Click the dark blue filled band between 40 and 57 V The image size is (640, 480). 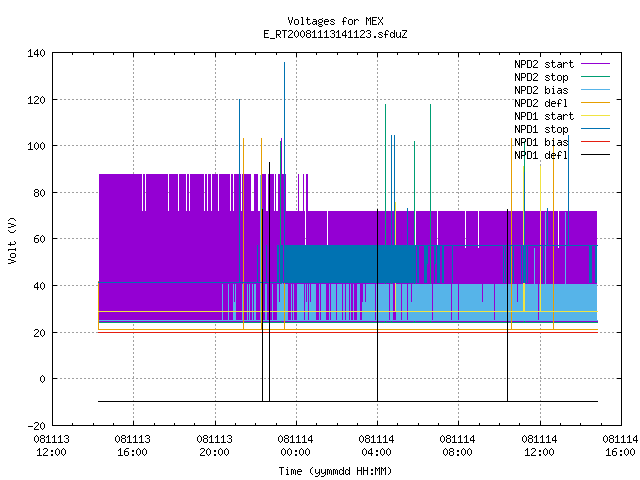click(x=348, y=264)
